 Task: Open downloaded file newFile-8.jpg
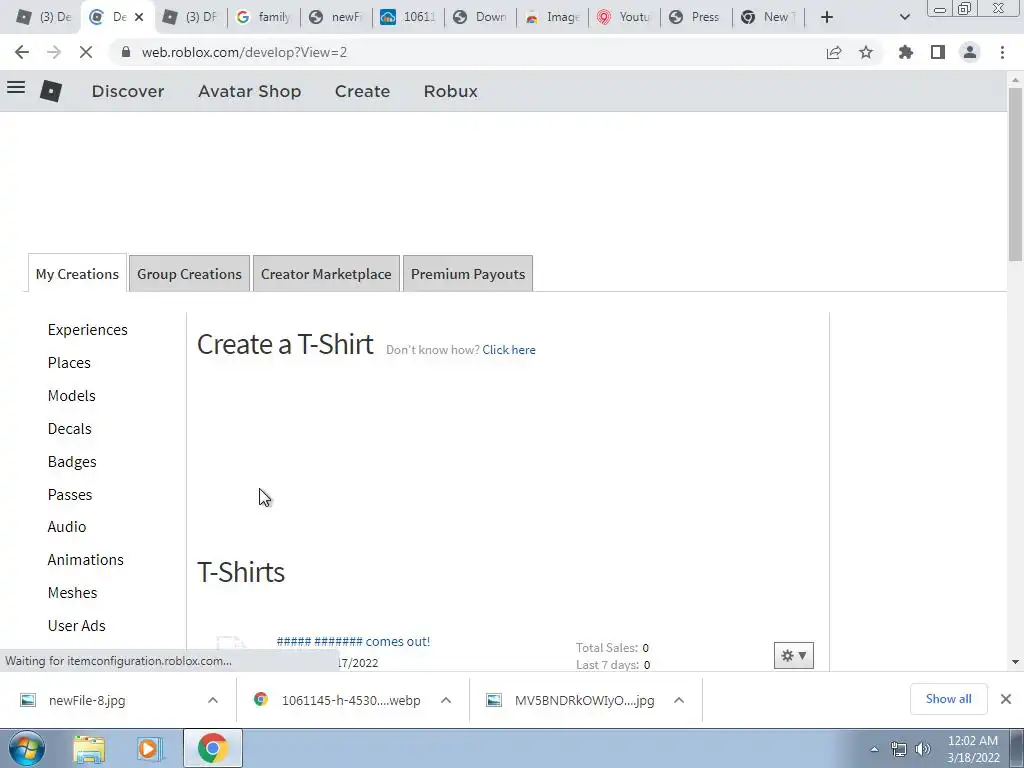pos(87,700)
